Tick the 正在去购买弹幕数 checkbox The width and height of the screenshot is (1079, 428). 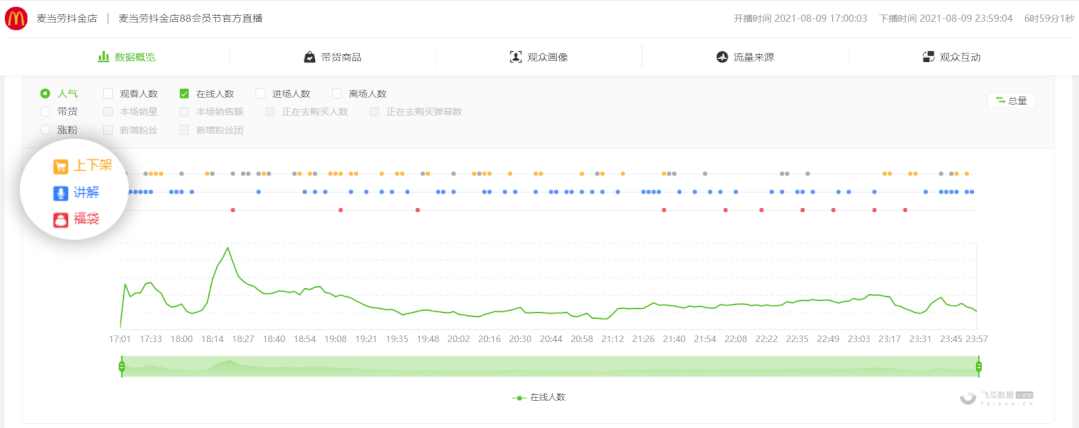point(374,111)
